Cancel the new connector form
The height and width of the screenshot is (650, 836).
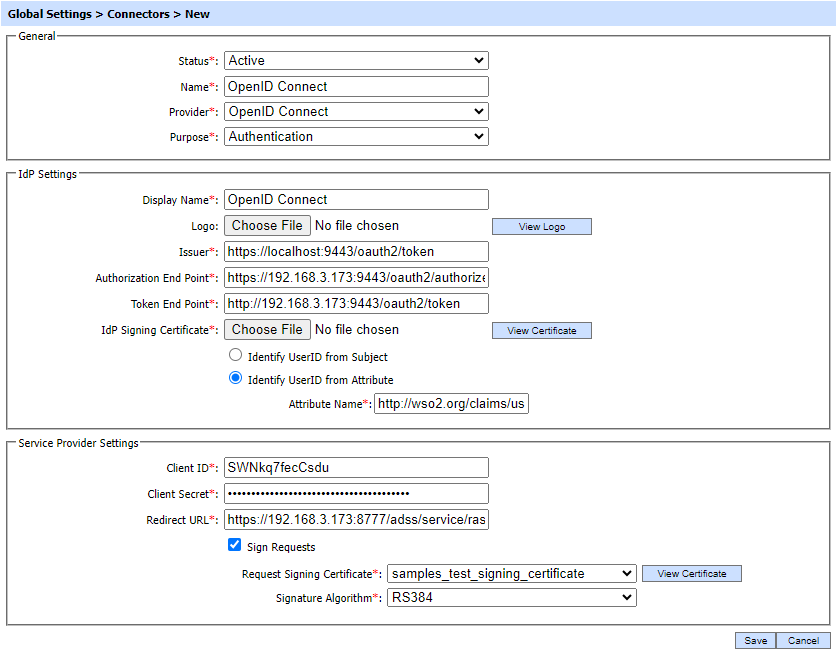(803, 641)
